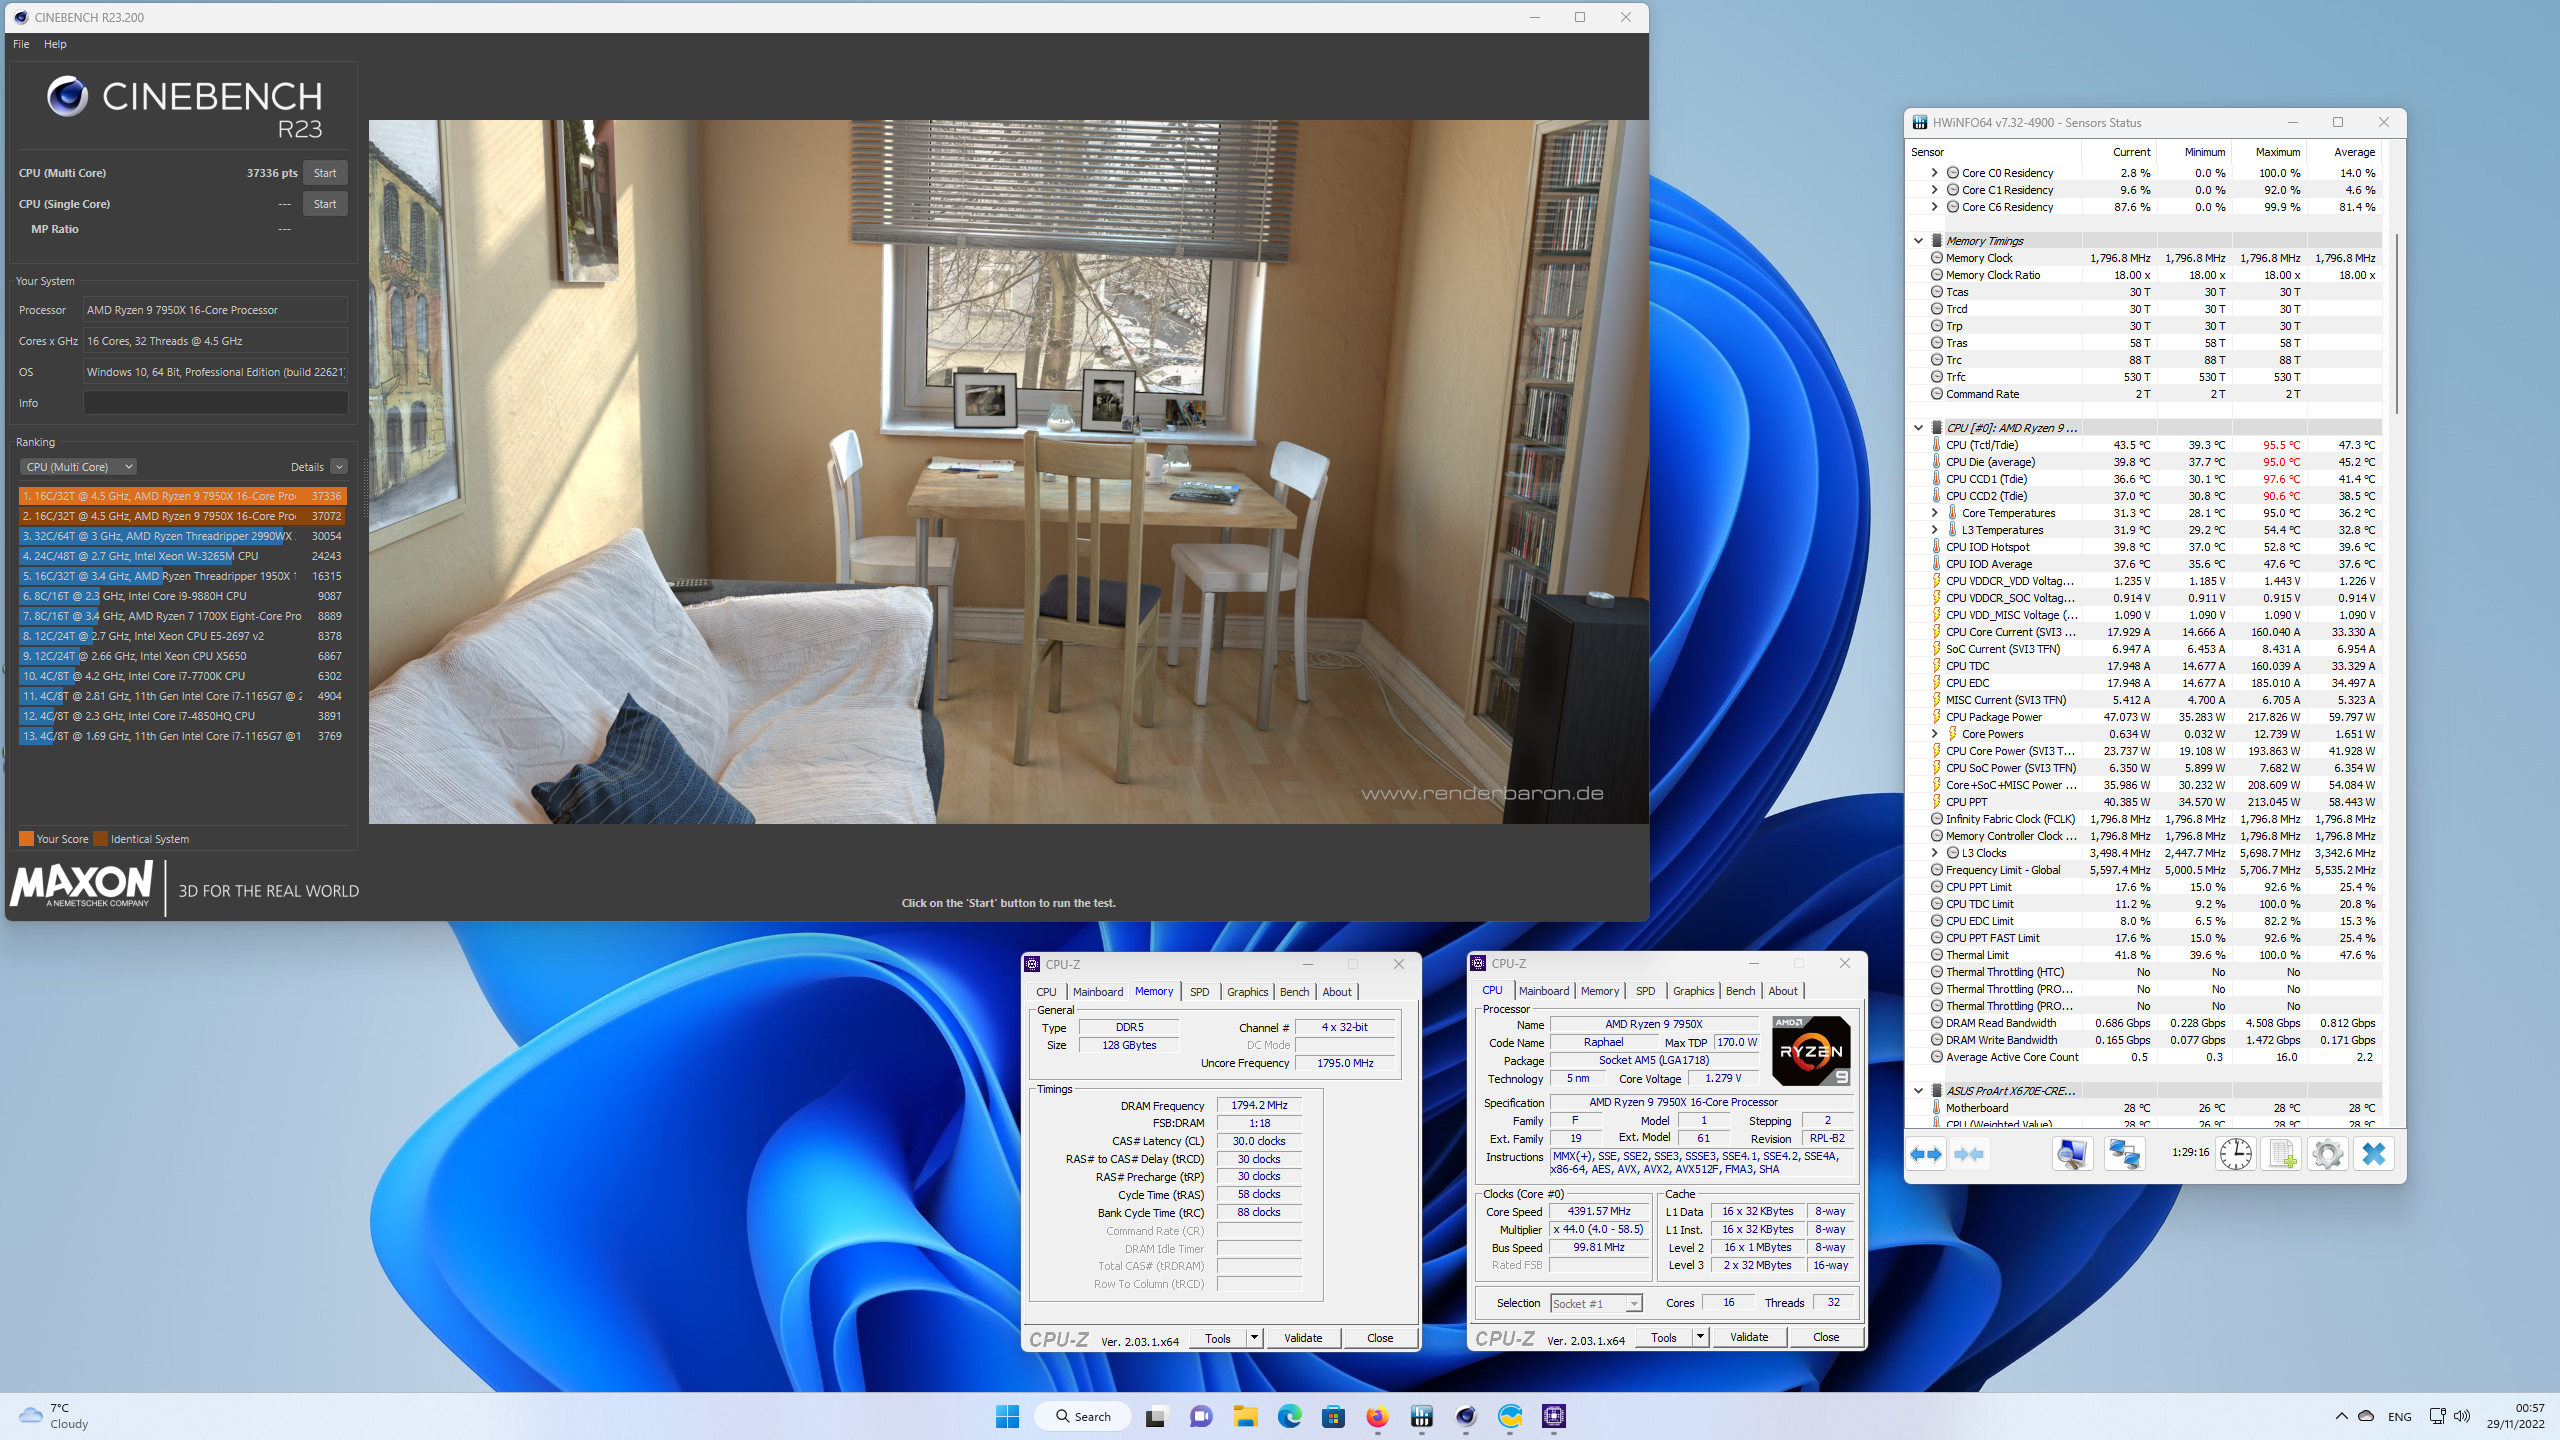
Task: Reset HWiNFO elapsed time clock icon
Action: (2235, 1154)
